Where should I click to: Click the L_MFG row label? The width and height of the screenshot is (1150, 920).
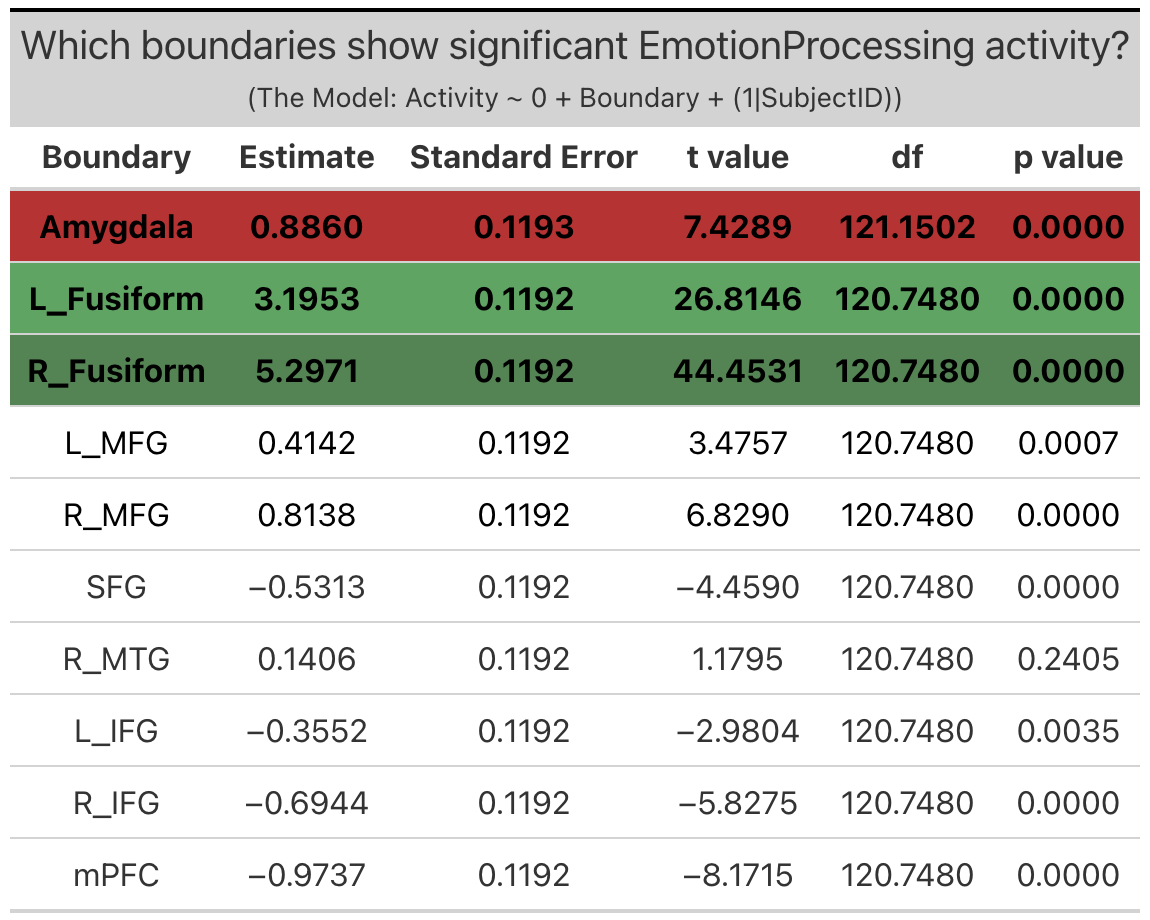[116, 443]
